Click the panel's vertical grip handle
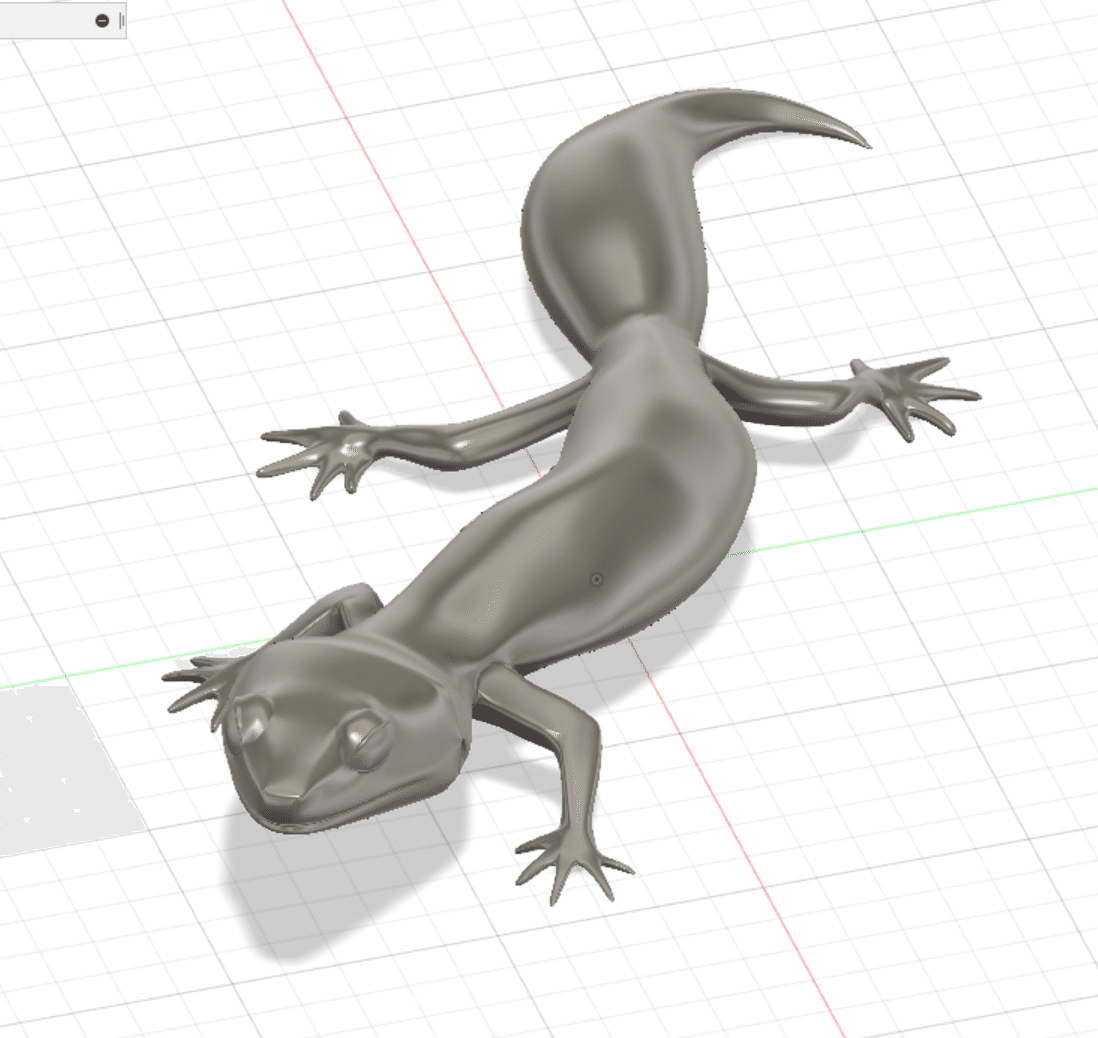This screenshot has width=1098, height=1038. [122, 21]
